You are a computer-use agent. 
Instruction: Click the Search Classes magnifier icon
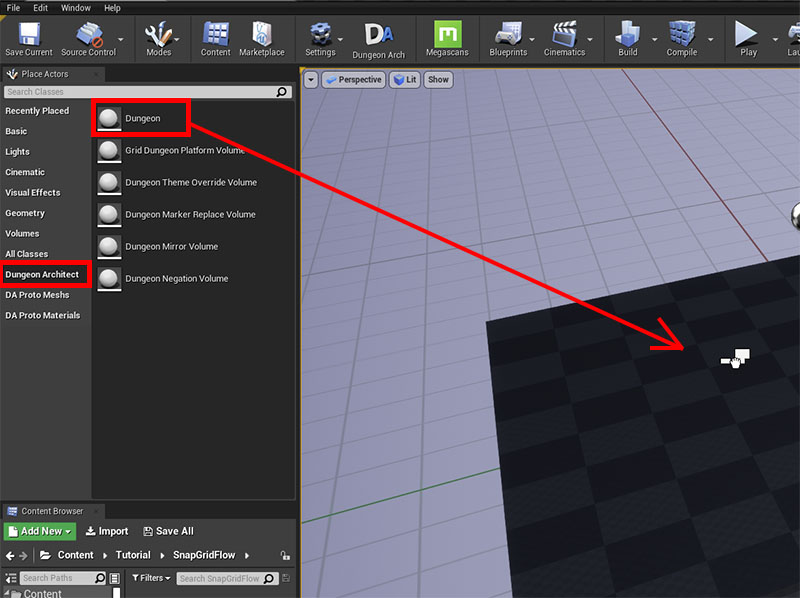[282, 92]
